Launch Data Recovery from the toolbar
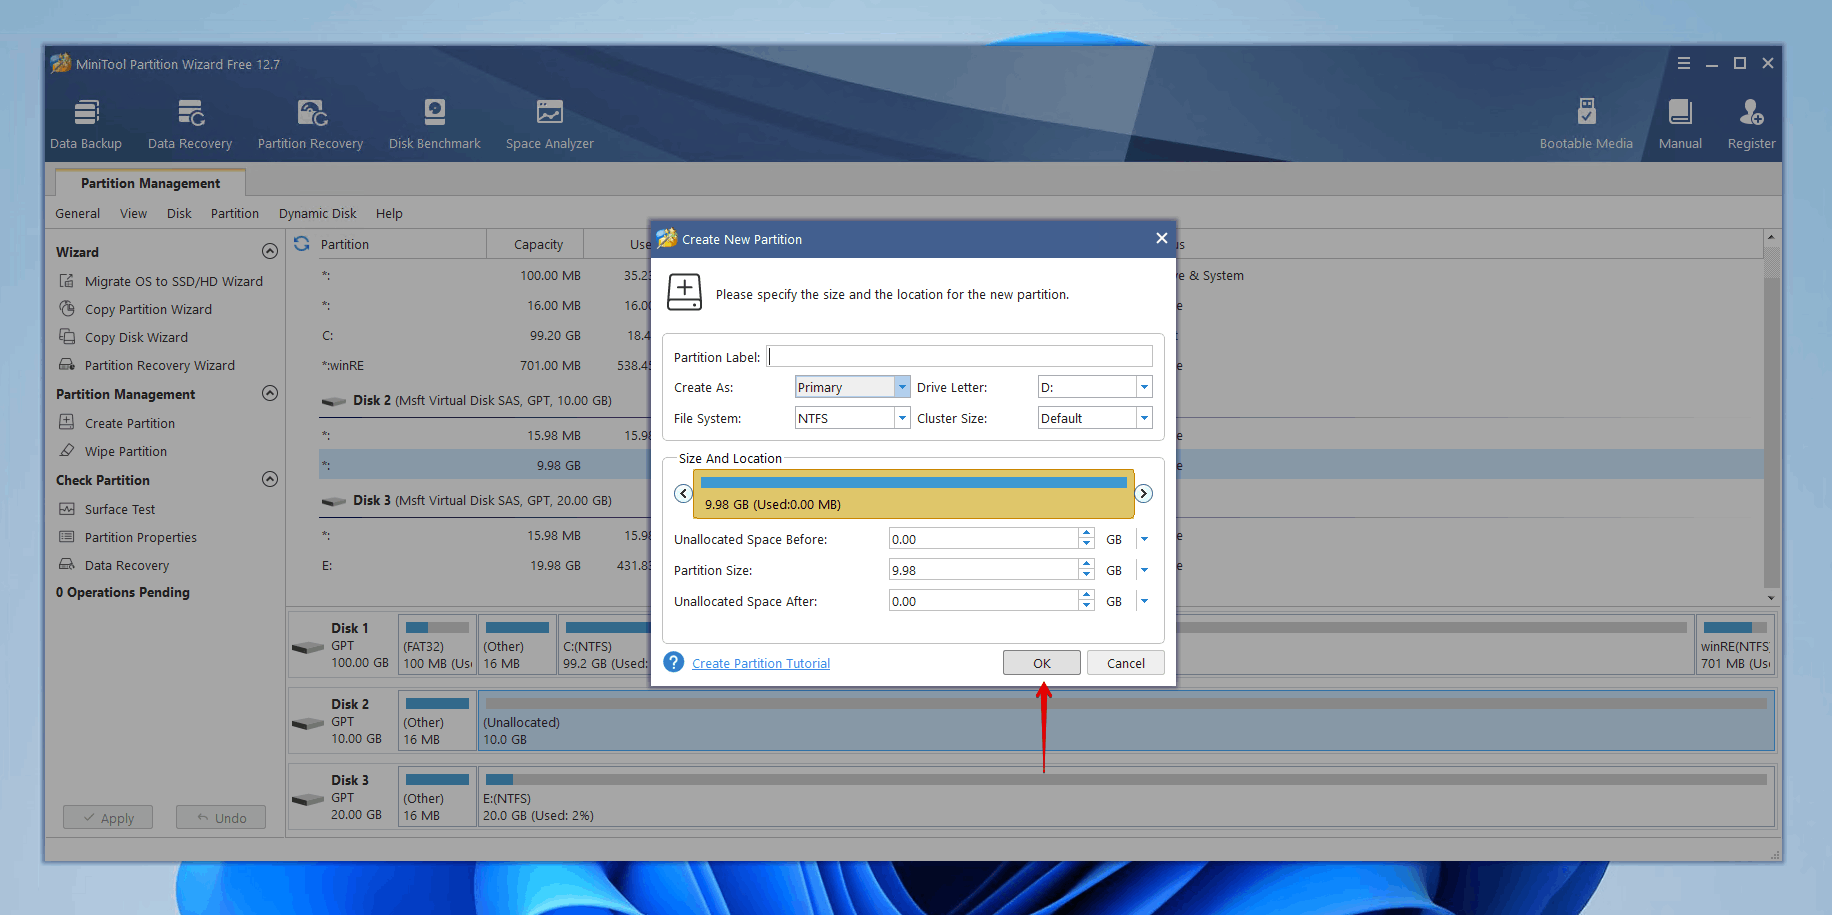1832x915 pixels. (190, 124)
